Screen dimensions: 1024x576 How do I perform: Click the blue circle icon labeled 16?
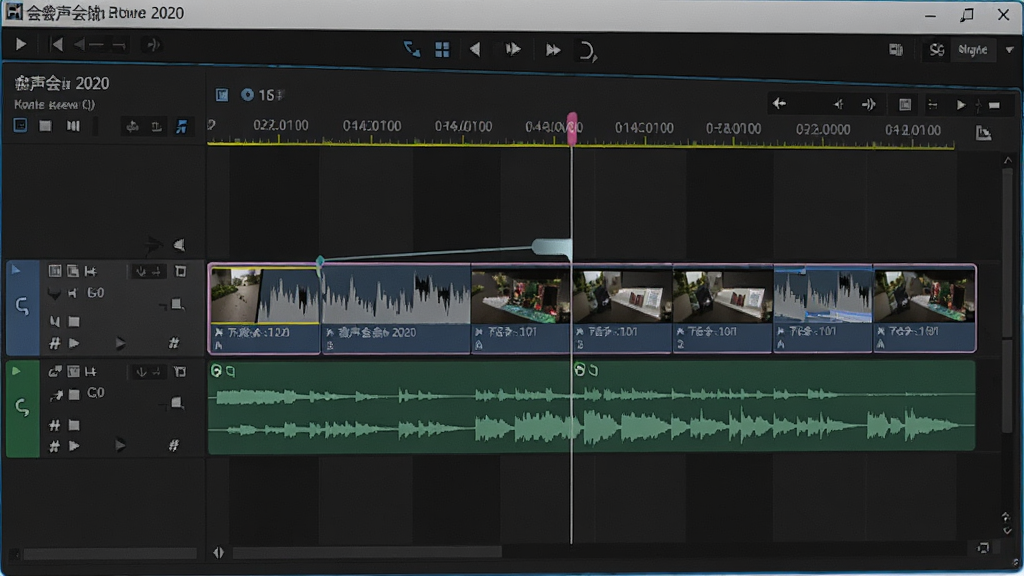(x=248, y=95)
